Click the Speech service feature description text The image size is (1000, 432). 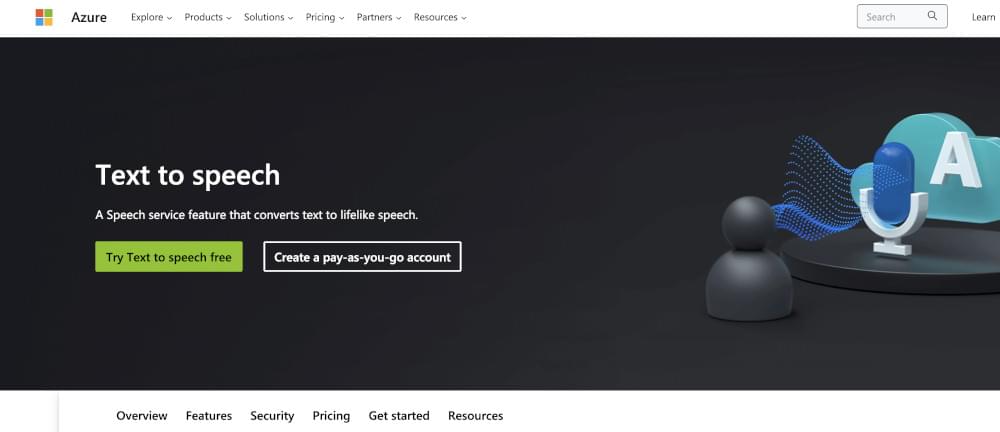[256, 215]
